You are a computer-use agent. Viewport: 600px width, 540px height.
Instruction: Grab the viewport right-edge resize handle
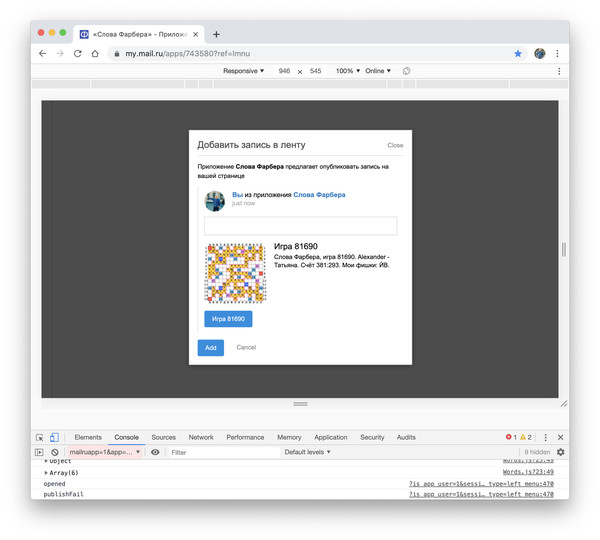[564, 249]
